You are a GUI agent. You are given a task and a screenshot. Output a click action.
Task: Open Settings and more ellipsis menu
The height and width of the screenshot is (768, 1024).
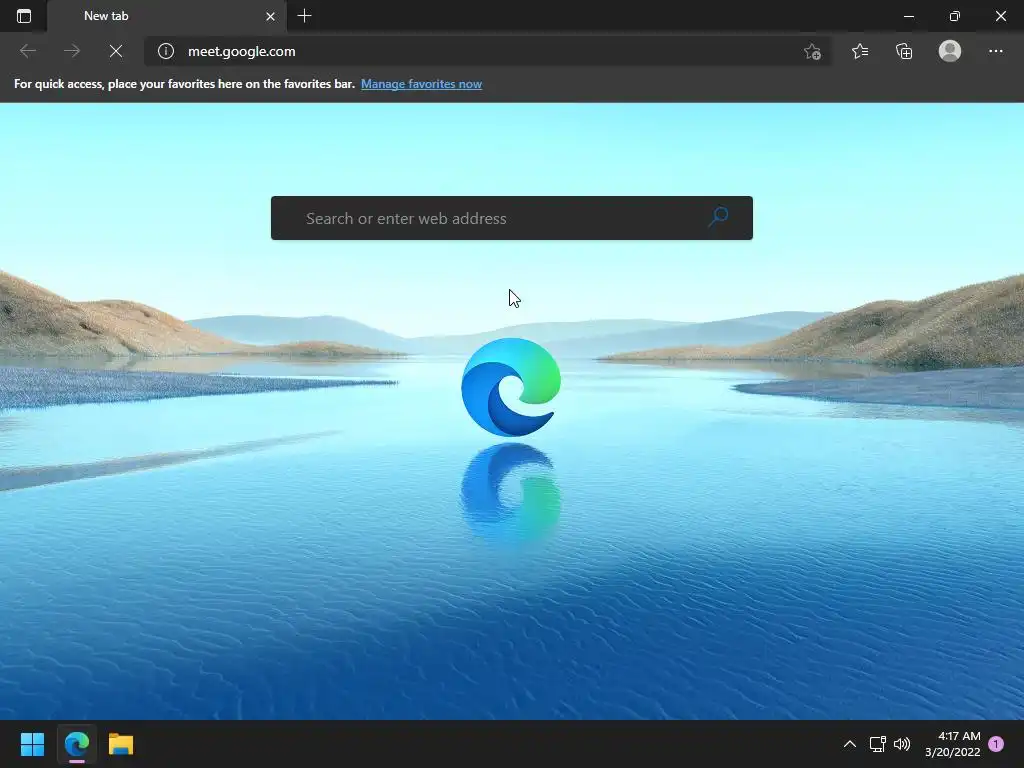995,51
